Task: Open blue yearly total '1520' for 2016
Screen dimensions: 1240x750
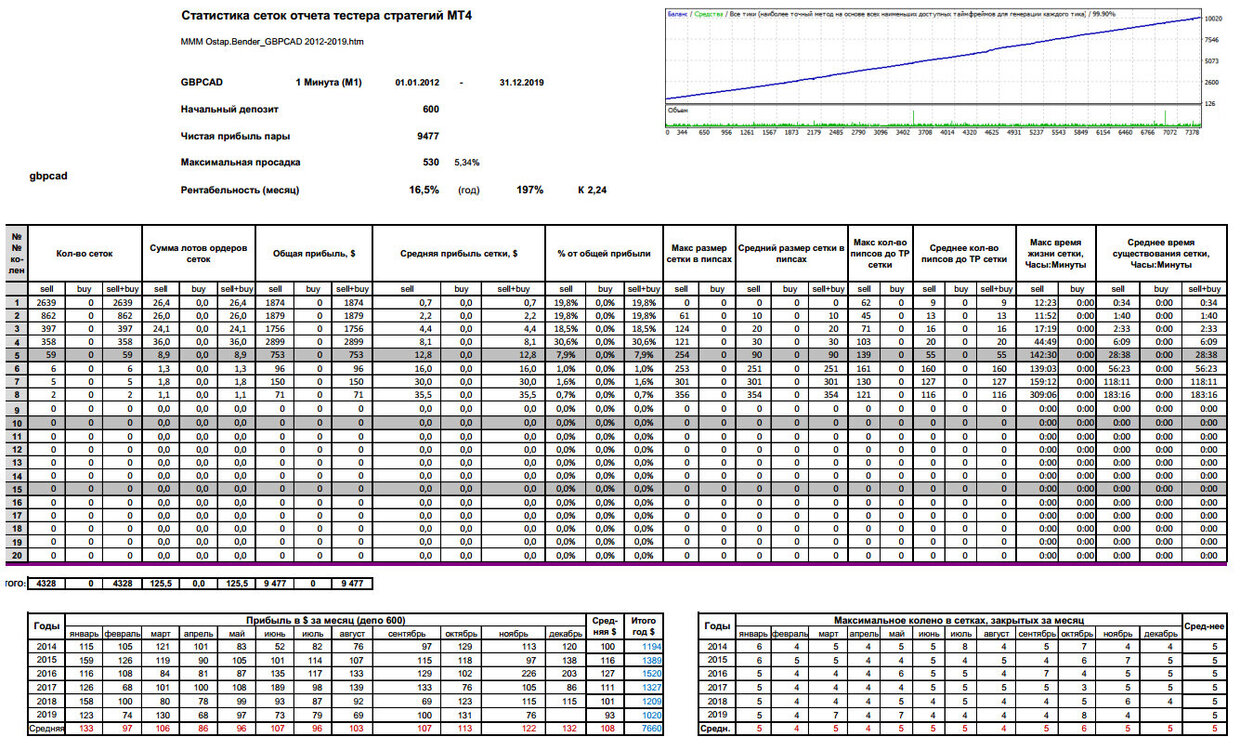Action: [x=642, y=674]
